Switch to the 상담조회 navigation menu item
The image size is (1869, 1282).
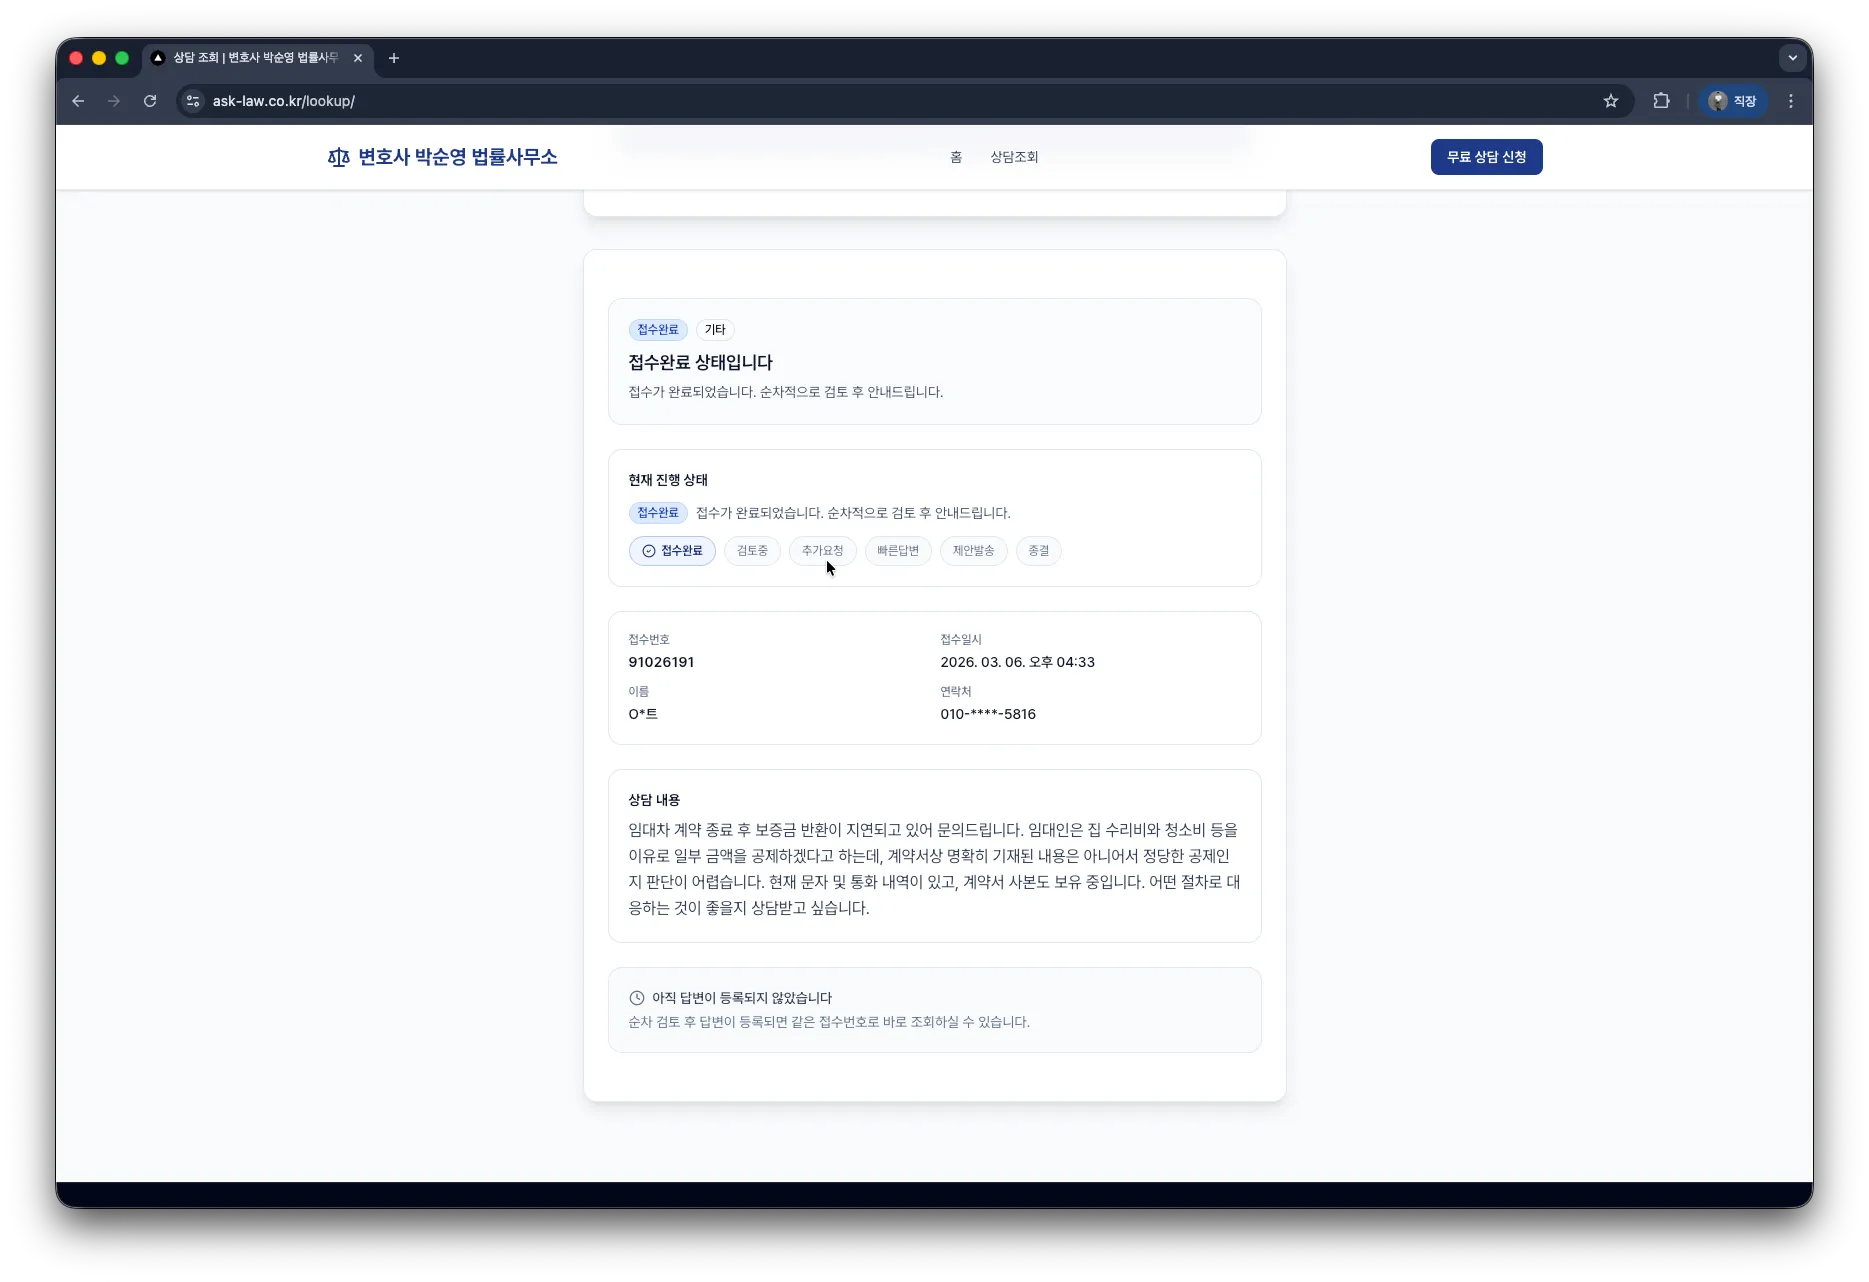[x=1013, y=157]
